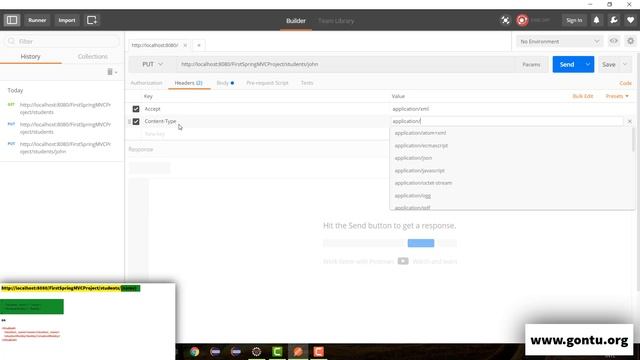The width and height of the screenshot is (640, 360).
Task: Click the Postman orange icon in taskbar
Action: 298,351
